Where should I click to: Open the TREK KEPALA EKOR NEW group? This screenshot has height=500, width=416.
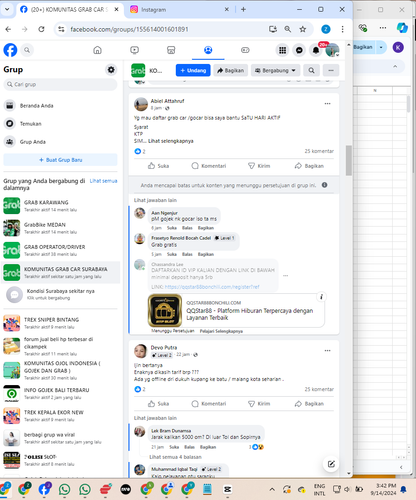pyautogui.click(x=60, y=416)
